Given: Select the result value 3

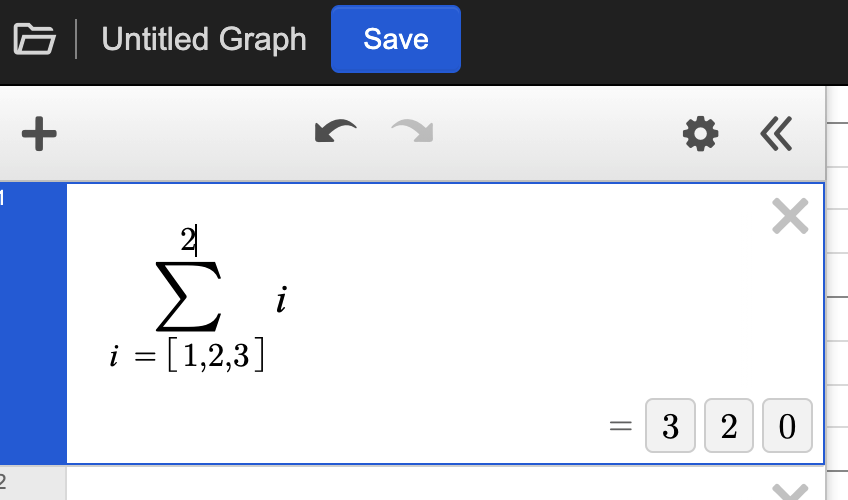Looking at the screenshot, I should point(671,427).
